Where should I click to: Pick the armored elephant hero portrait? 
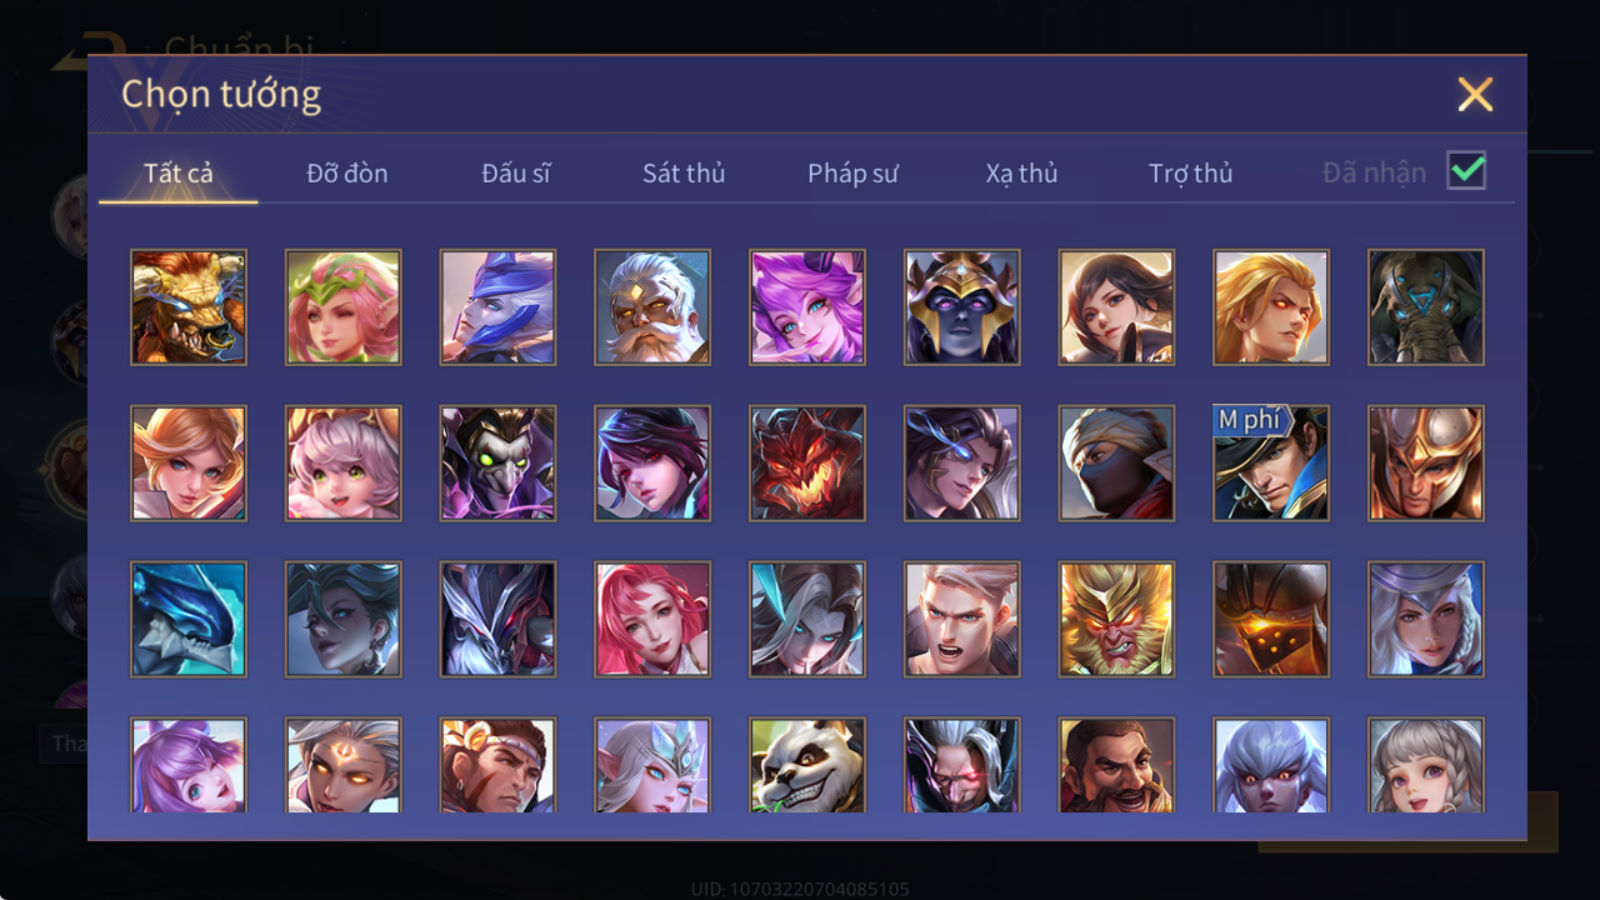pos(1426,307)
